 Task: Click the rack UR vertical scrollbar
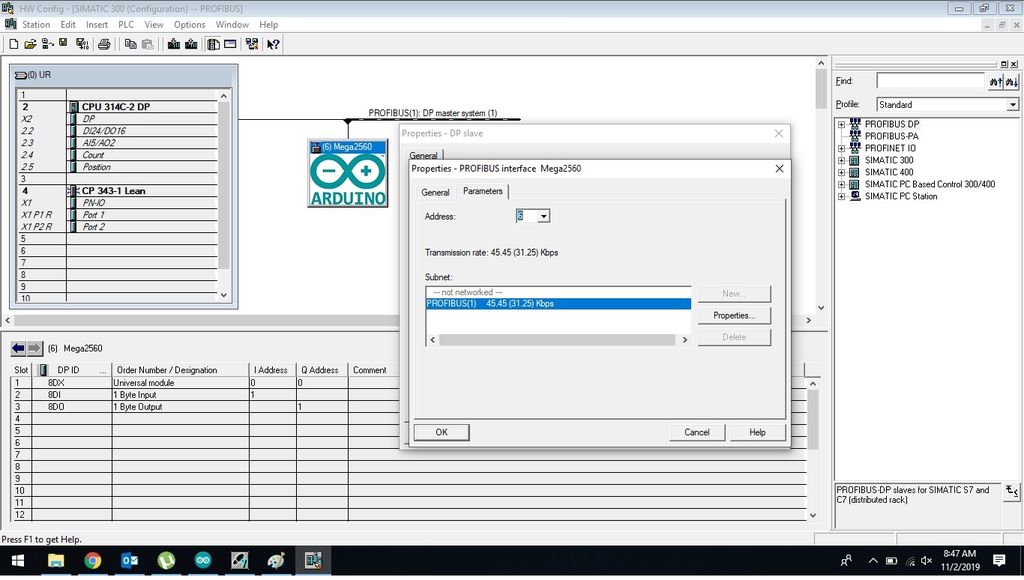[x=223, y=195]
